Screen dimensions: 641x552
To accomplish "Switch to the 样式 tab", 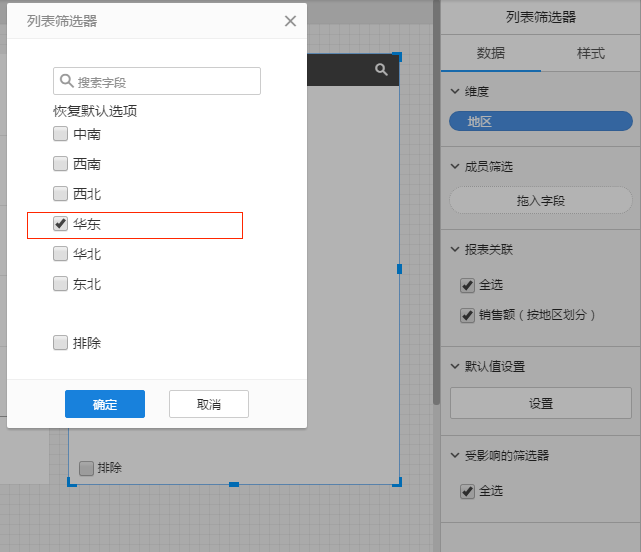I will 591,53.
